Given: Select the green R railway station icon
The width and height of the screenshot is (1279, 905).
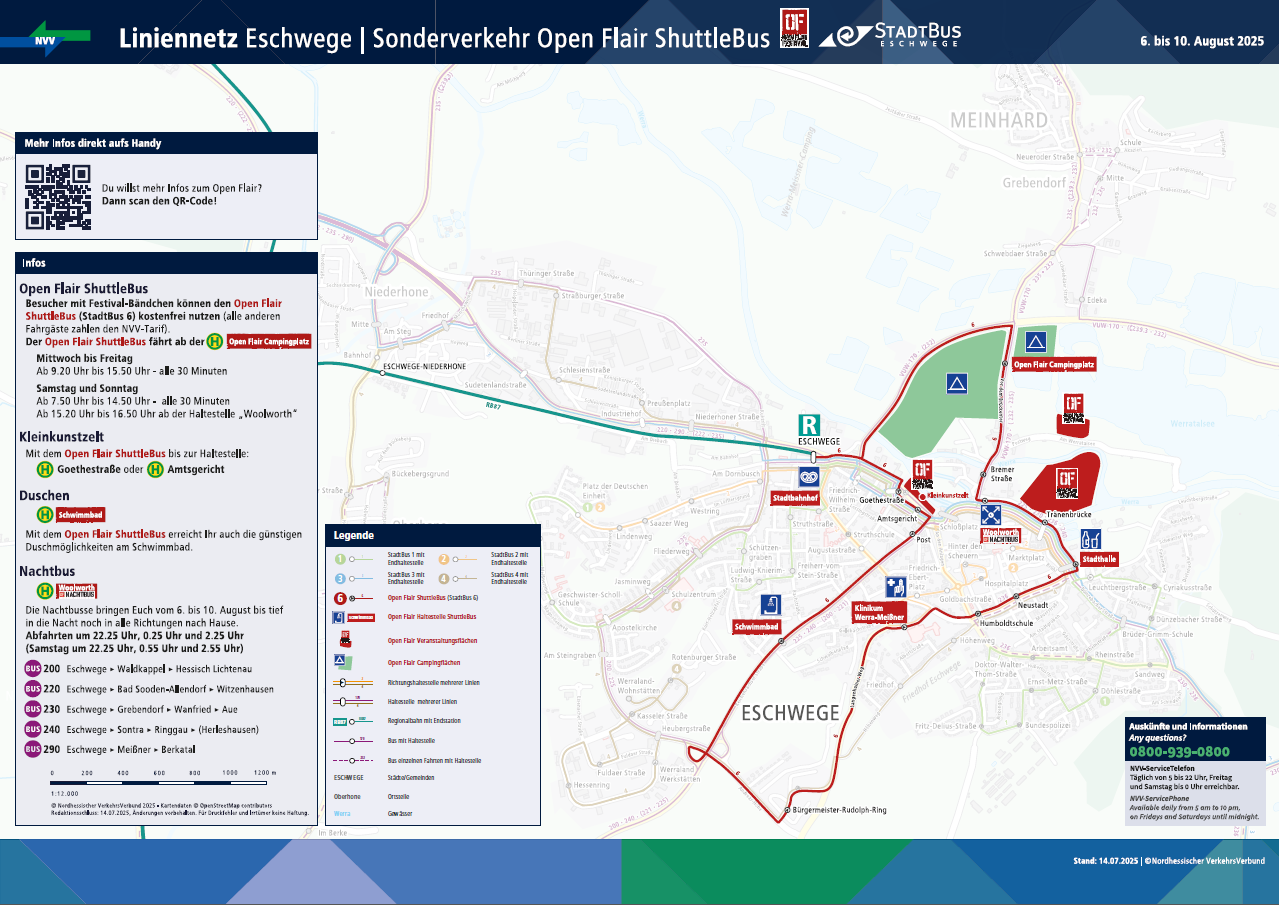Looking at the screenshot, I should pyautogui.click(x=809, y=424).
